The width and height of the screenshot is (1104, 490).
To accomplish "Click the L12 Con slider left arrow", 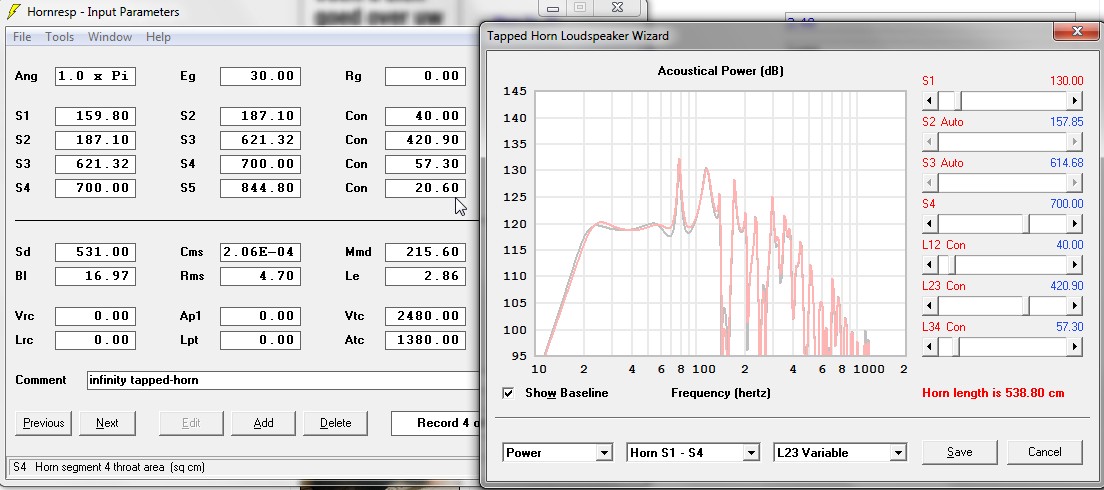I will point(929,265).
